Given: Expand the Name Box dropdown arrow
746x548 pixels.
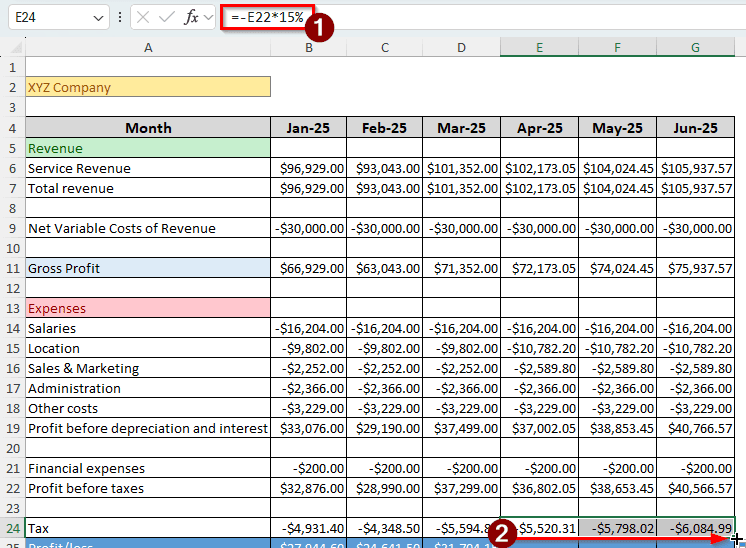Looking at the screenshot, I should pyautogui.click(x=97, y=18).
